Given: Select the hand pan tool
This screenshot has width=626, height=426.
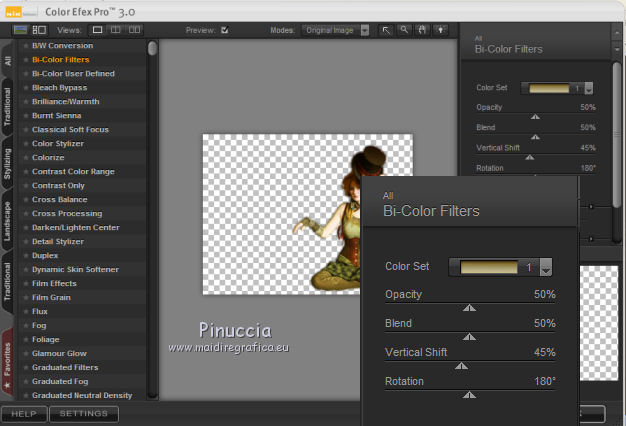Looking at the screenshot, I should pos(422,30).
